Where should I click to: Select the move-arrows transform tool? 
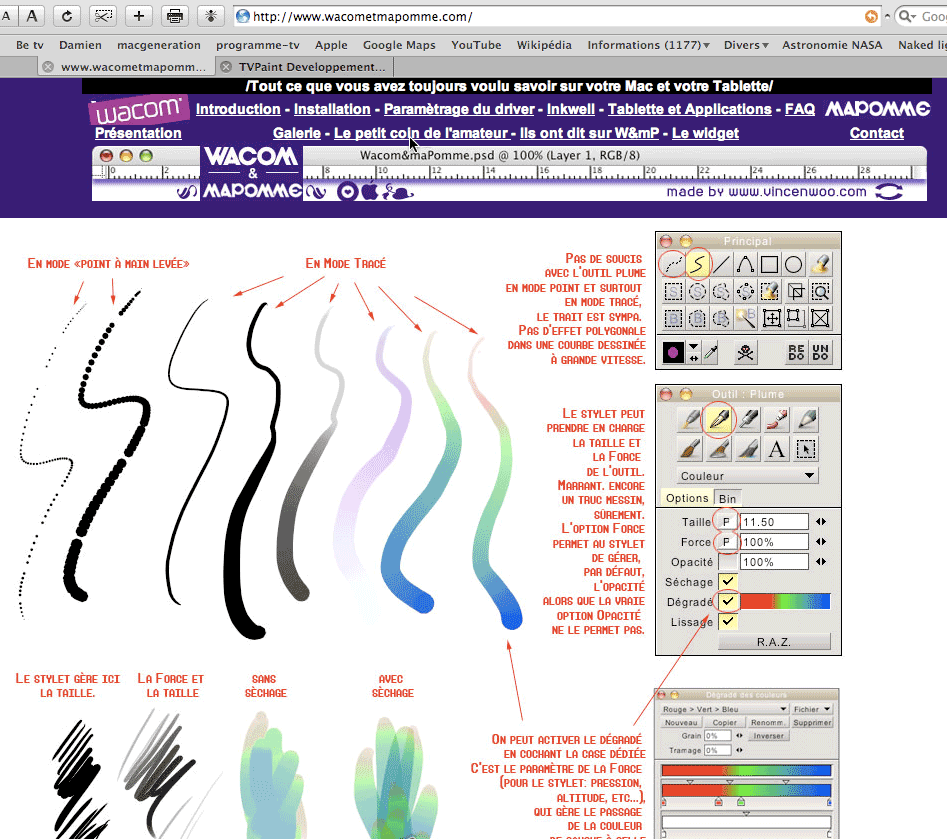[x=771, y=318]
